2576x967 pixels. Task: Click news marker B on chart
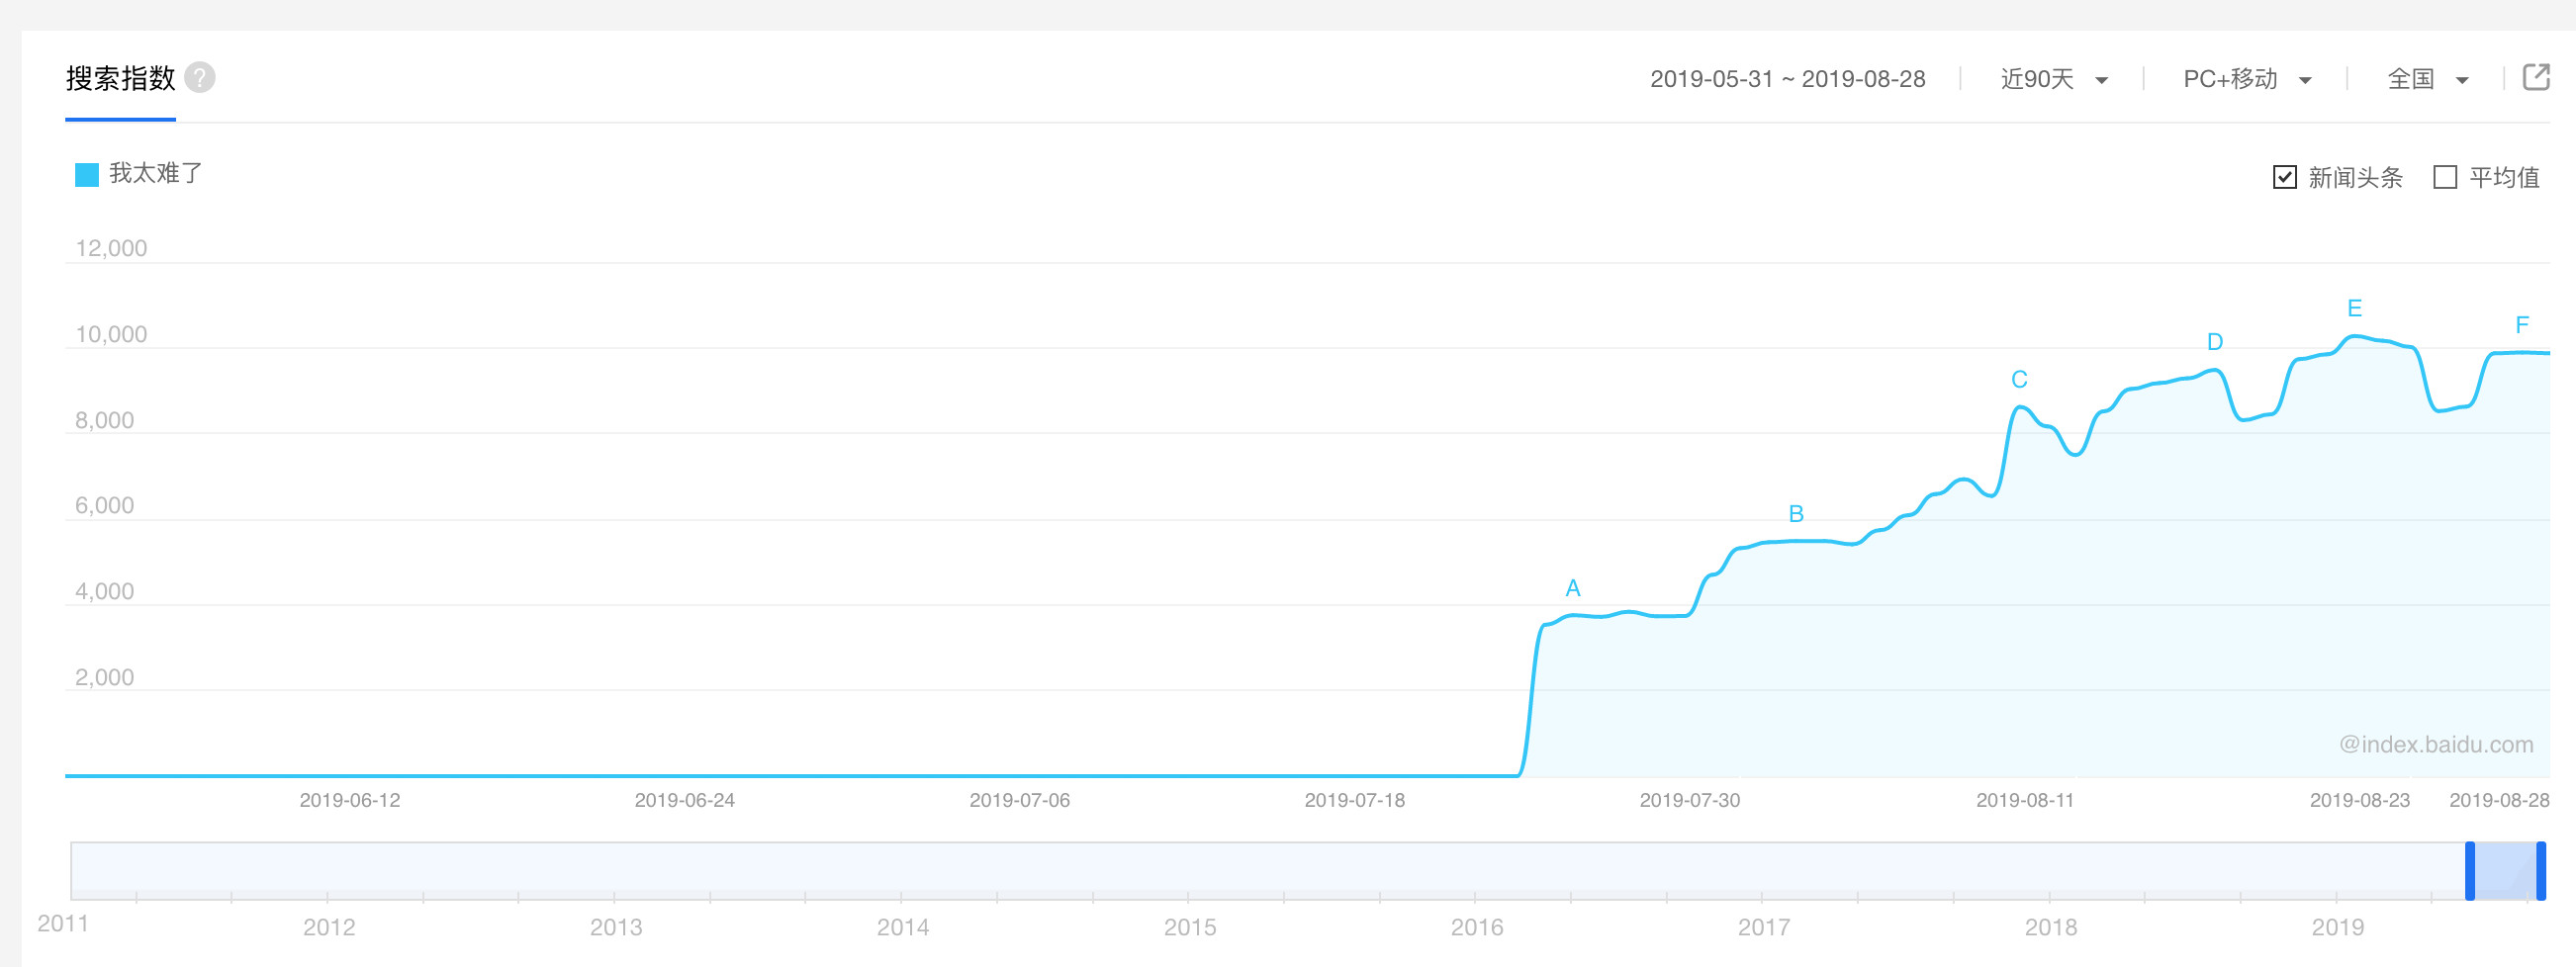coord(1796,514)
